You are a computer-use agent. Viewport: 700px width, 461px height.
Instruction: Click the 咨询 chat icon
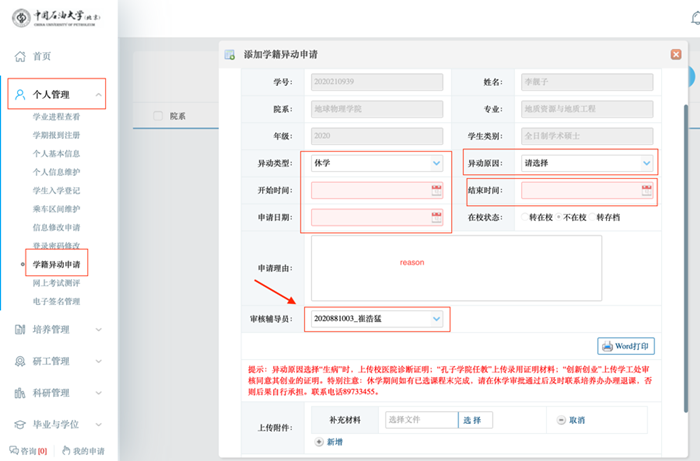(x=14, y=451)
